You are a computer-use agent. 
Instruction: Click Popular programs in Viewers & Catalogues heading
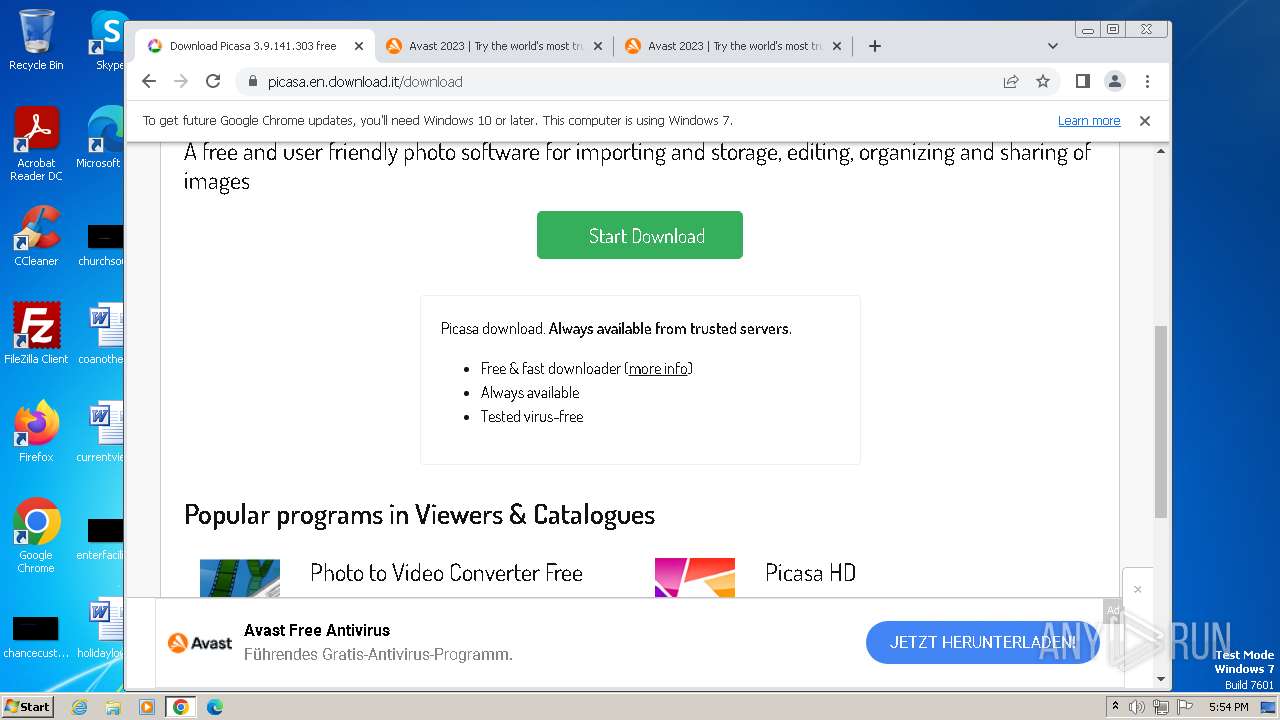tap(419, 514)
